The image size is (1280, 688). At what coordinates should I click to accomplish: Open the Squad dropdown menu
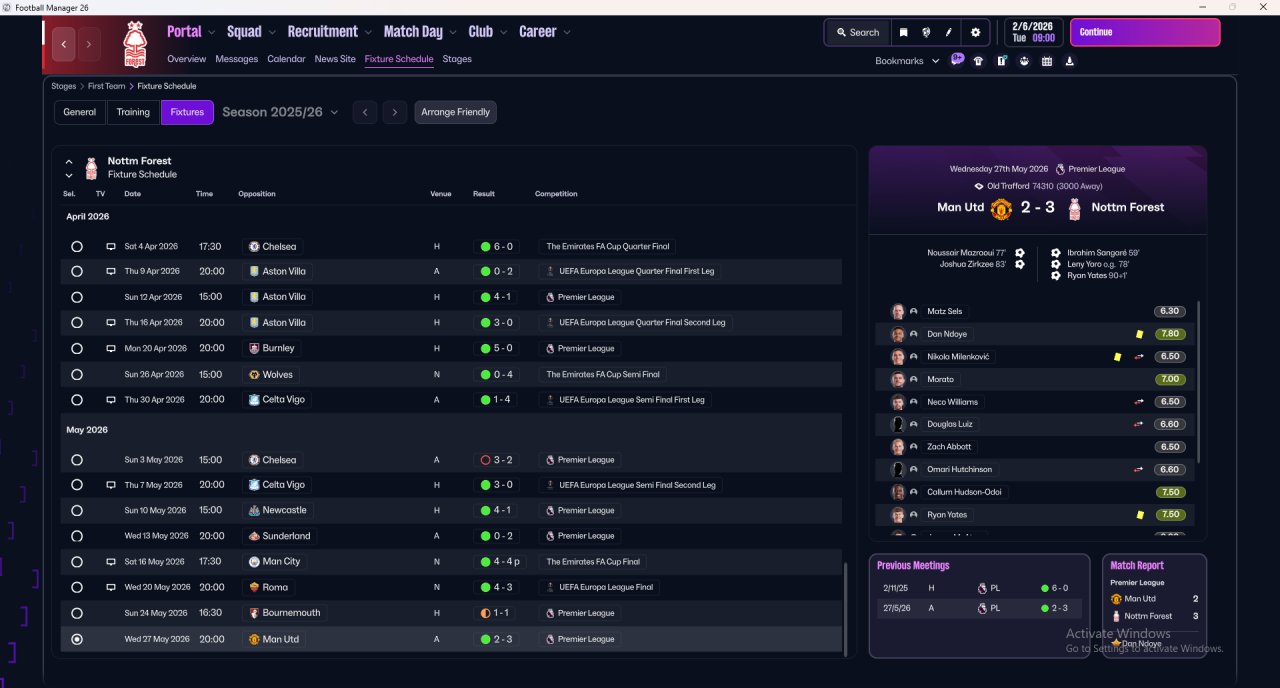pos(251,32)
